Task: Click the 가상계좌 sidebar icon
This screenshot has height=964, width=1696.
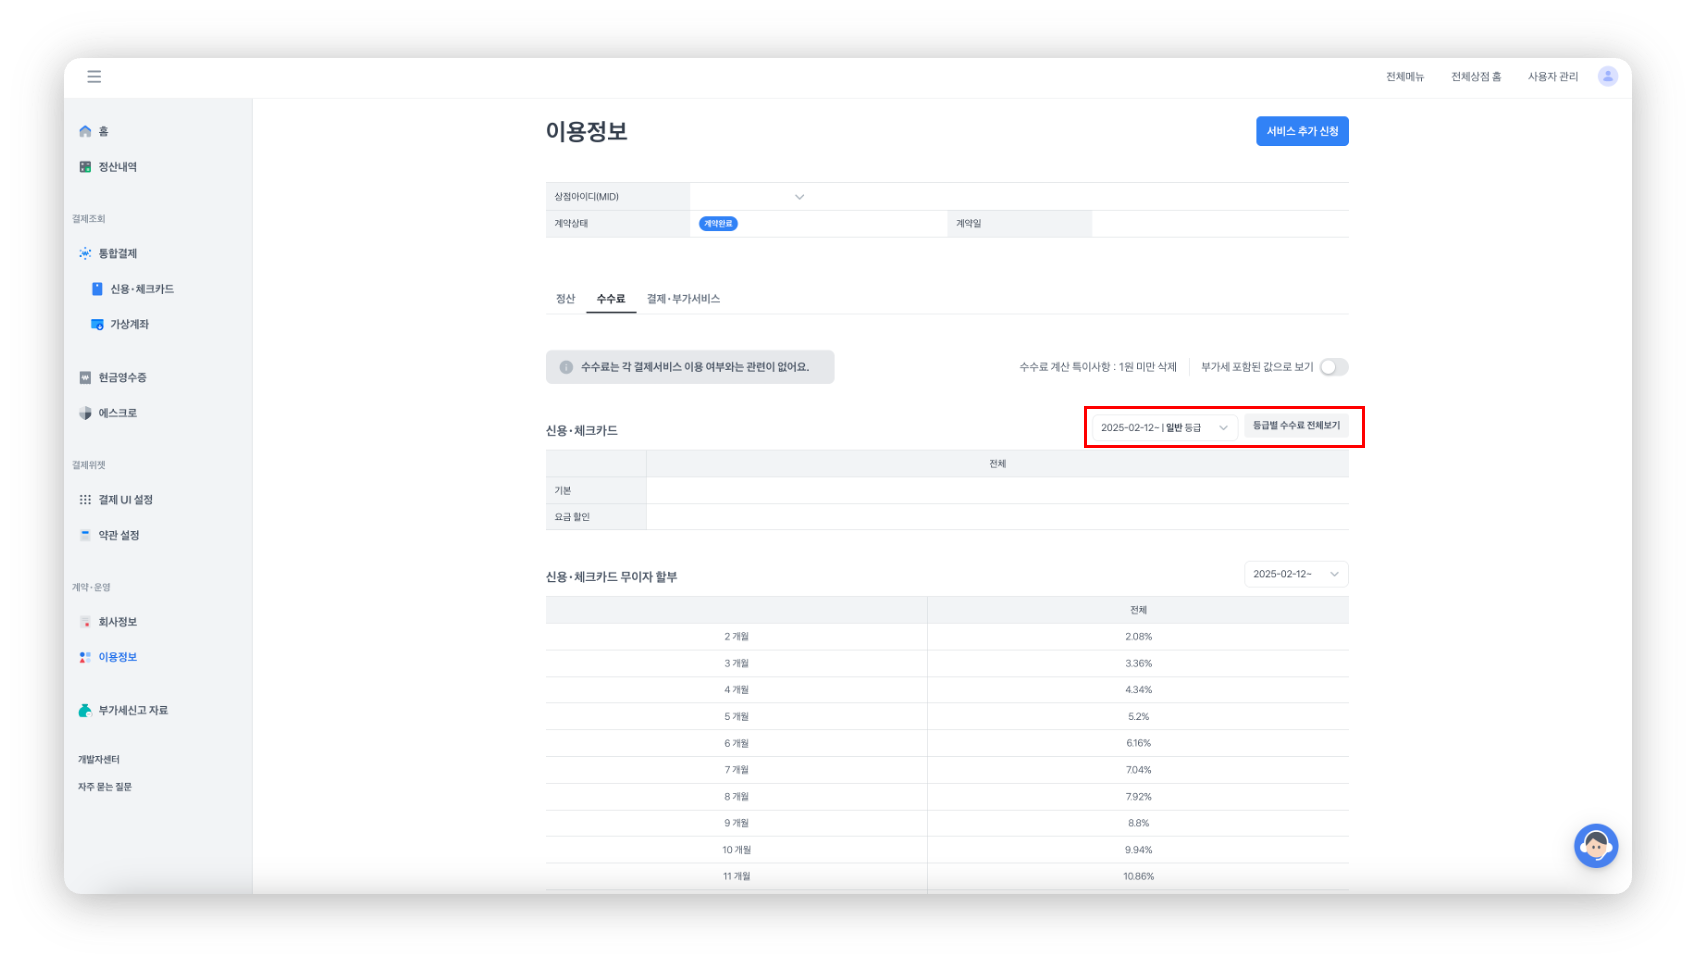Action: pos(97,325)
